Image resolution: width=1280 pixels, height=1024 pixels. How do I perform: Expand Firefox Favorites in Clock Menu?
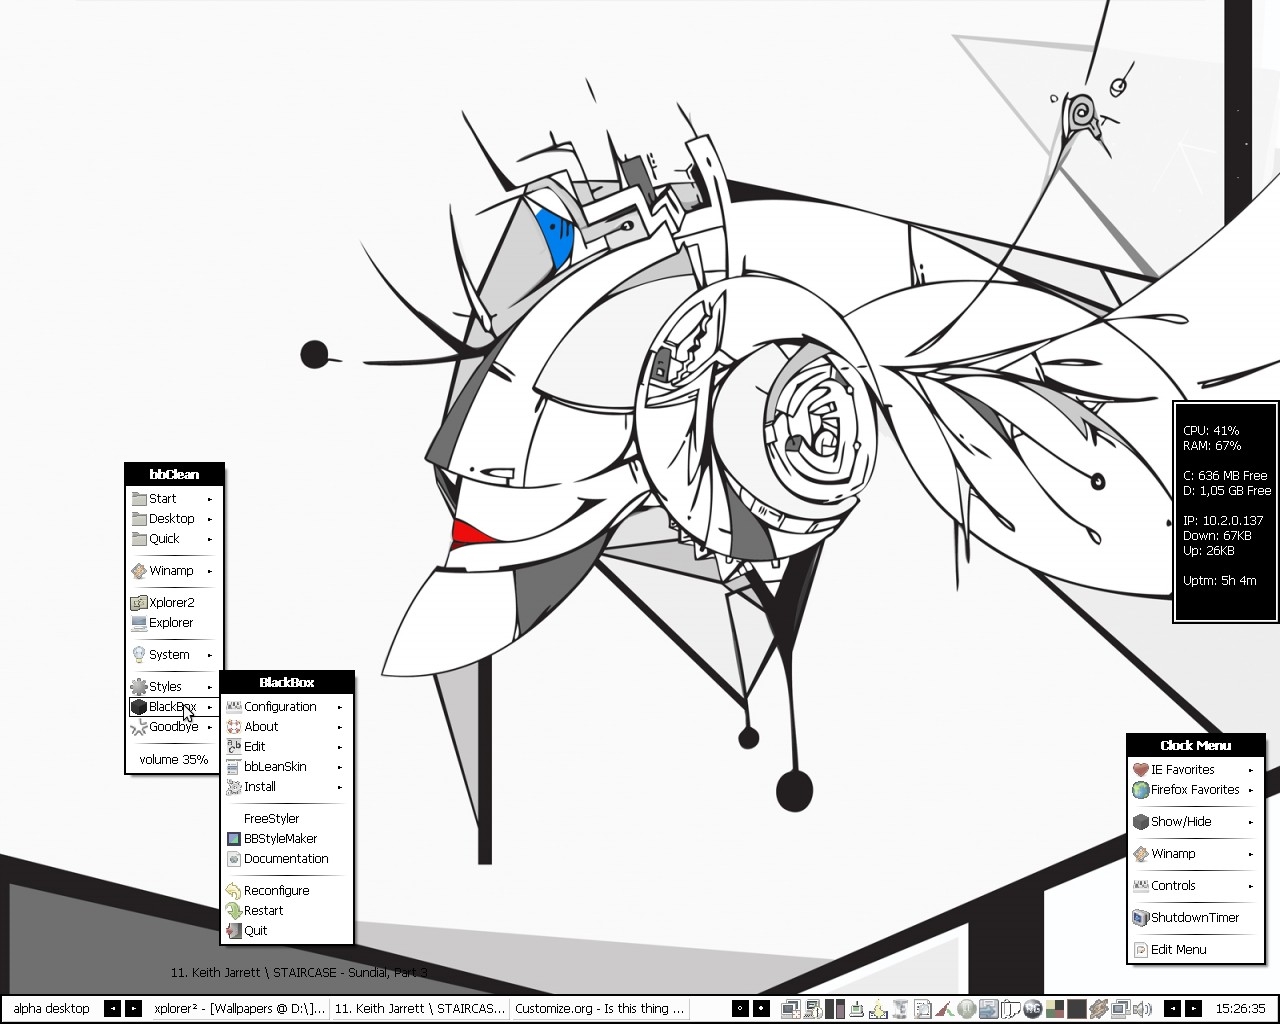point(1195,789)
